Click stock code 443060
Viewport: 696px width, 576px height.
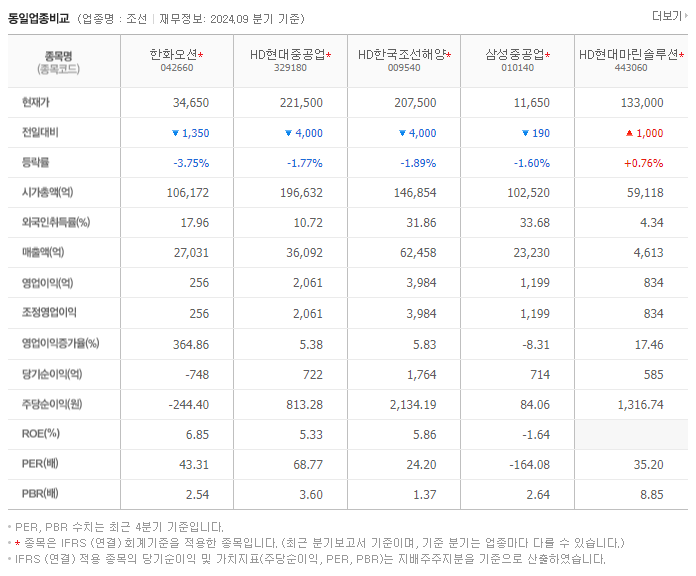(631, 68)
